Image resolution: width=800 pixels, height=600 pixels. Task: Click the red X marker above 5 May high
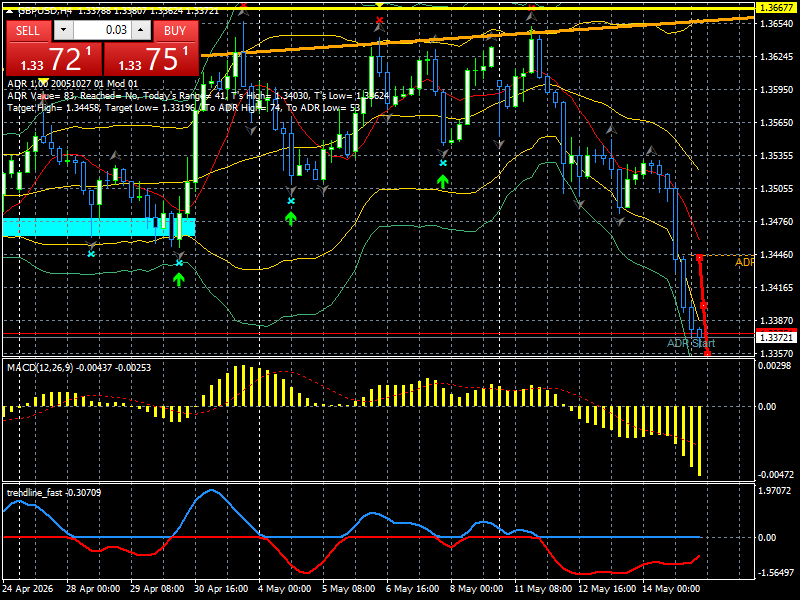click(x=379, y=20)
